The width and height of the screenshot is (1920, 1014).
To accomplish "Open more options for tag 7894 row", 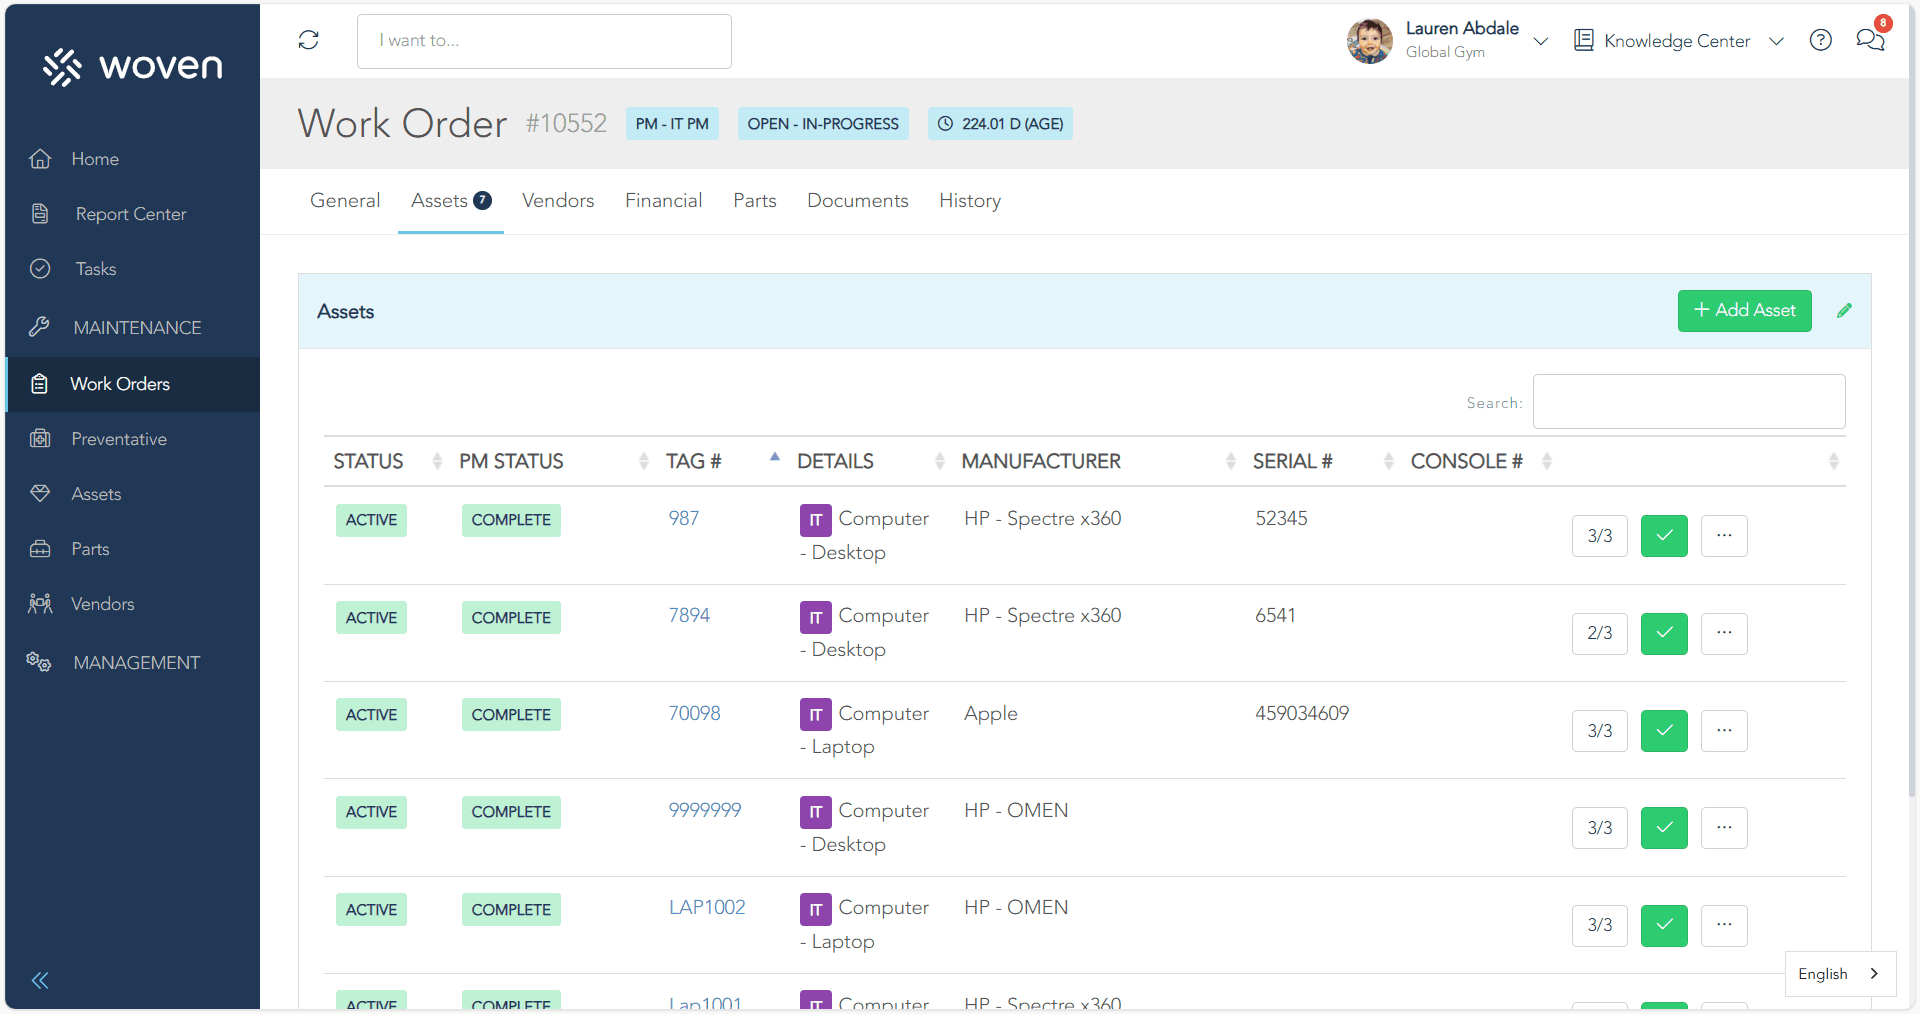I will 1724,633.
